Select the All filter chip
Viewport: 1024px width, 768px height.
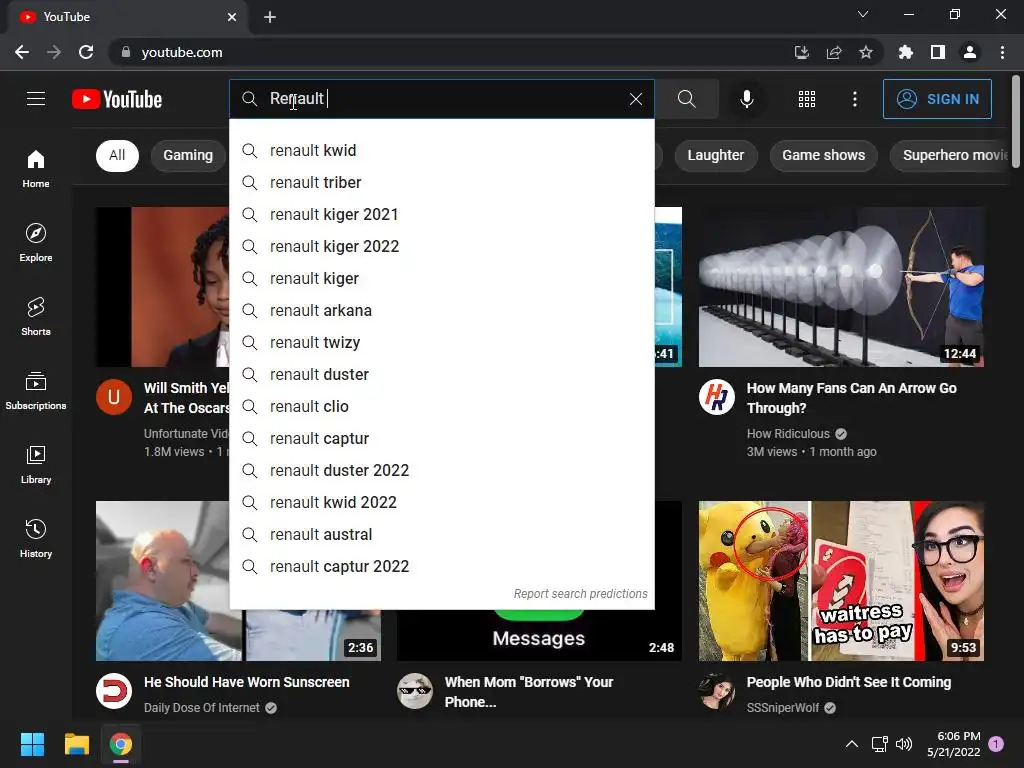point(117,155)
